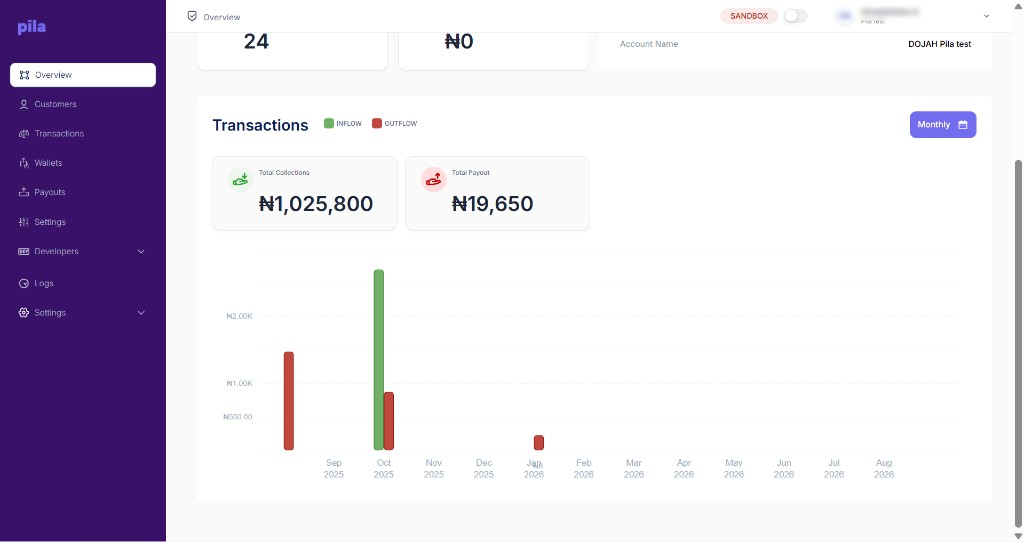Click the Developers DEV icon
This screenshot has height=542, width=1024.
(x=24, y=251)
